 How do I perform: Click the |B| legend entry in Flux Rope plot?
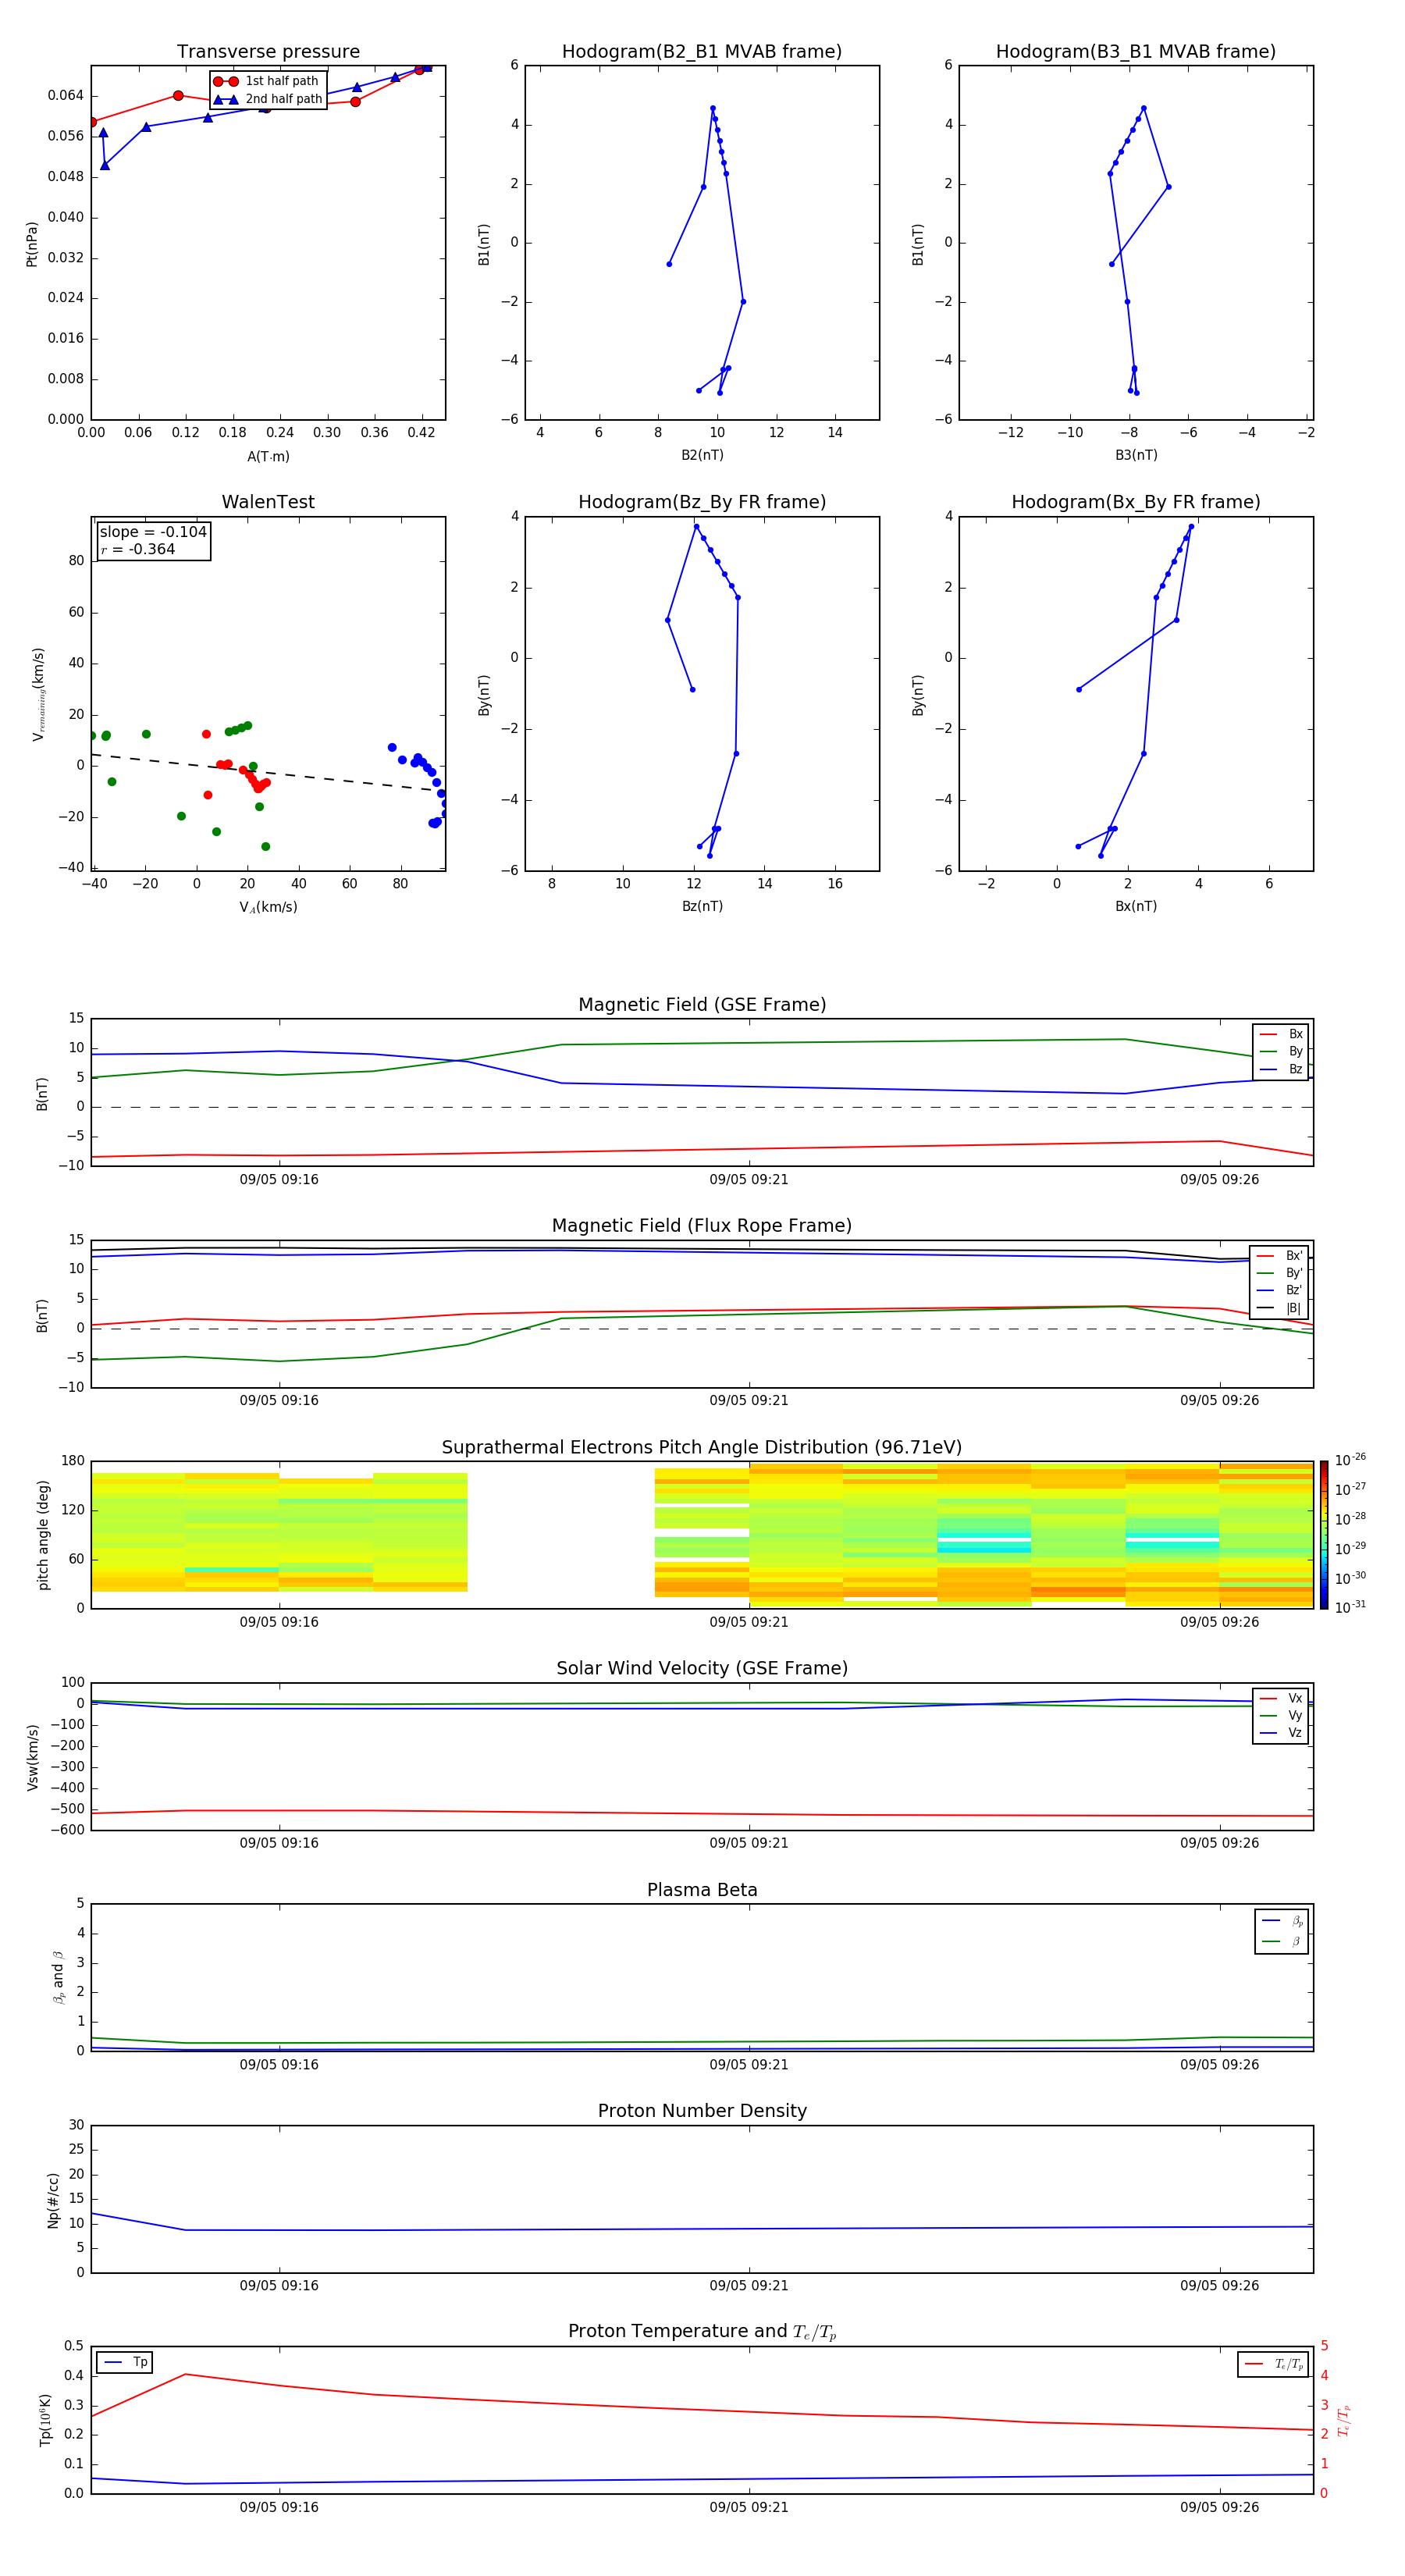pos(1281,1308)
